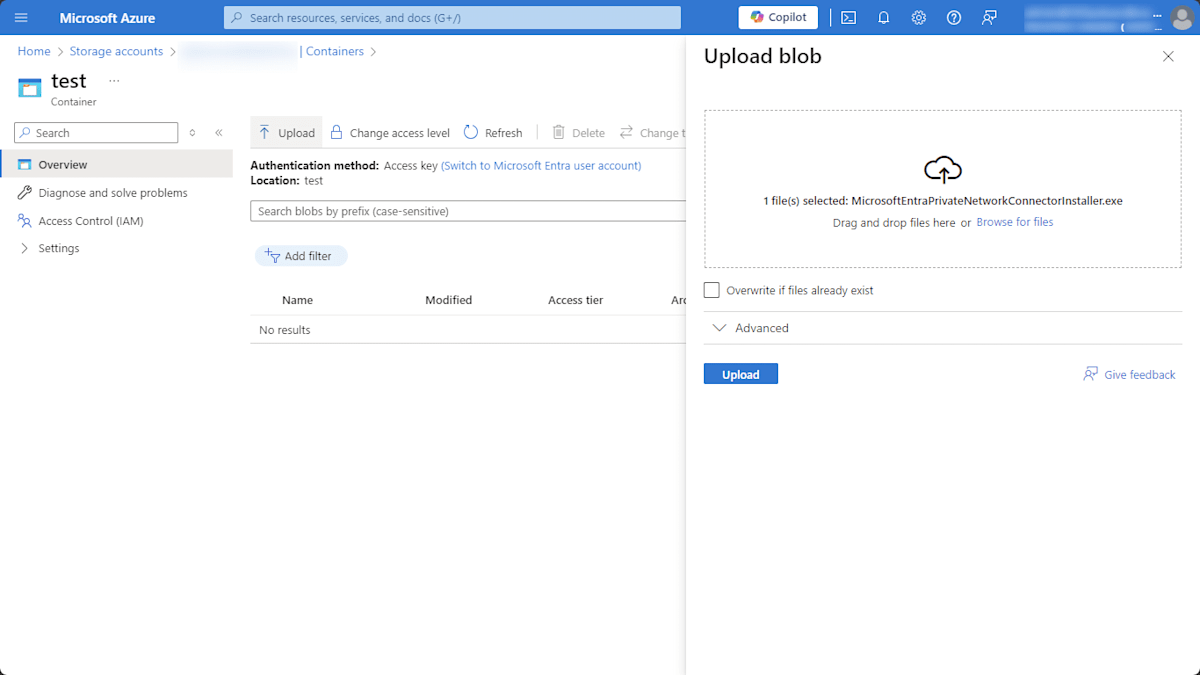Screen dimensions: 1200x675
Task: Open Storage accounts breadcrumb
Action: [116, 51]
